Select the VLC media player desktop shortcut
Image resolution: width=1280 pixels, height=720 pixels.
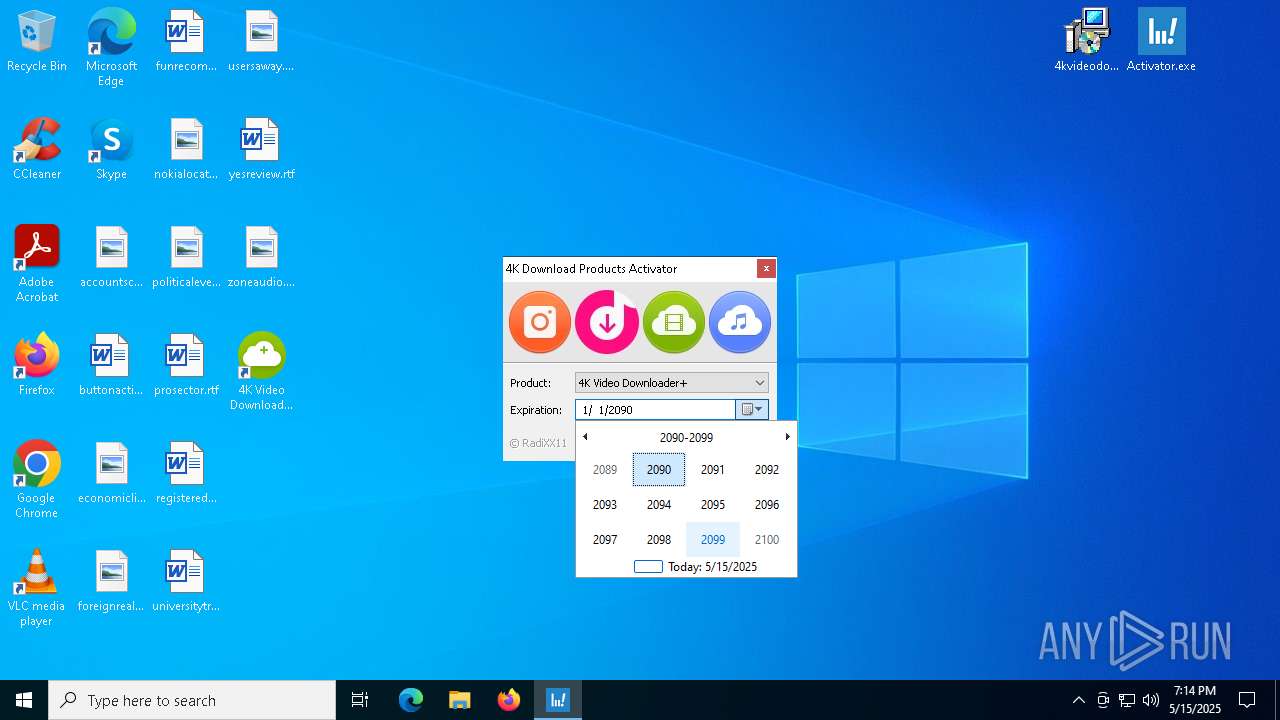(37, 588)
